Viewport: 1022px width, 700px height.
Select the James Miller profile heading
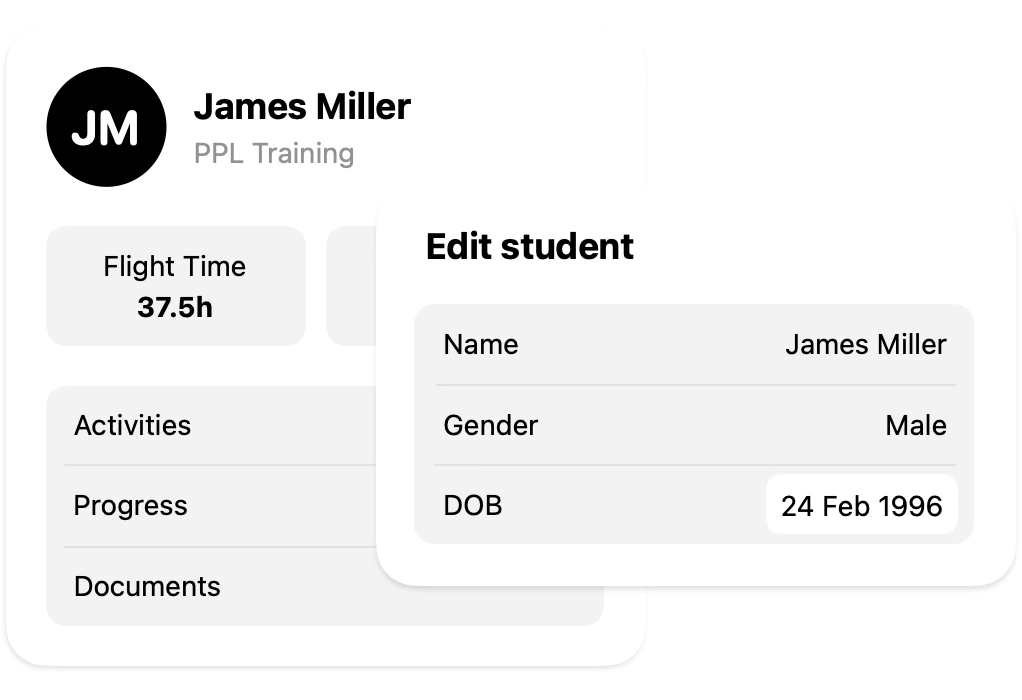[302, 106]
